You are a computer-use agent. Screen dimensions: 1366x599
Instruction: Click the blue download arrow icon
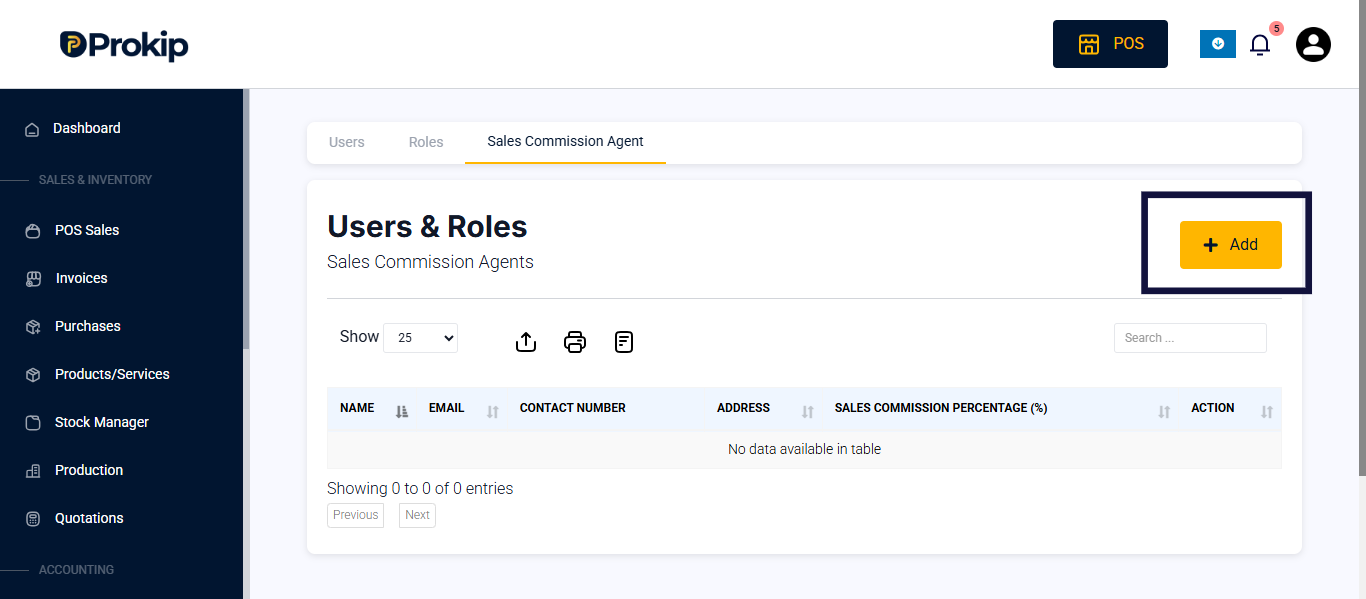(1218, 44)
